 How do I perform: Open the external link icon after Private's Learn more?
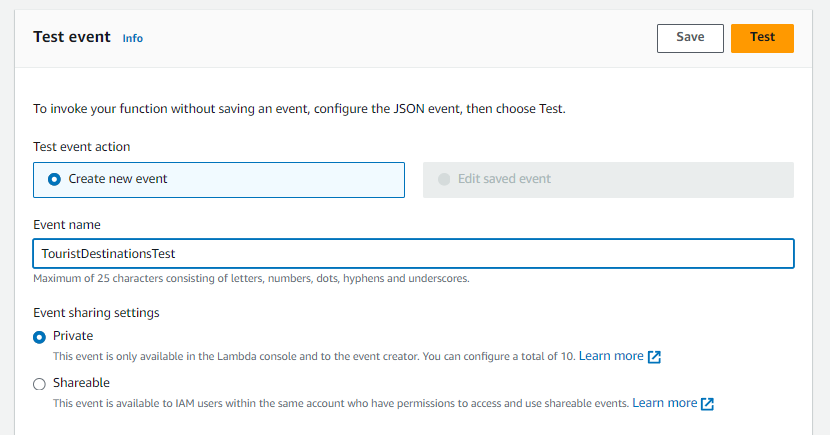655,357
